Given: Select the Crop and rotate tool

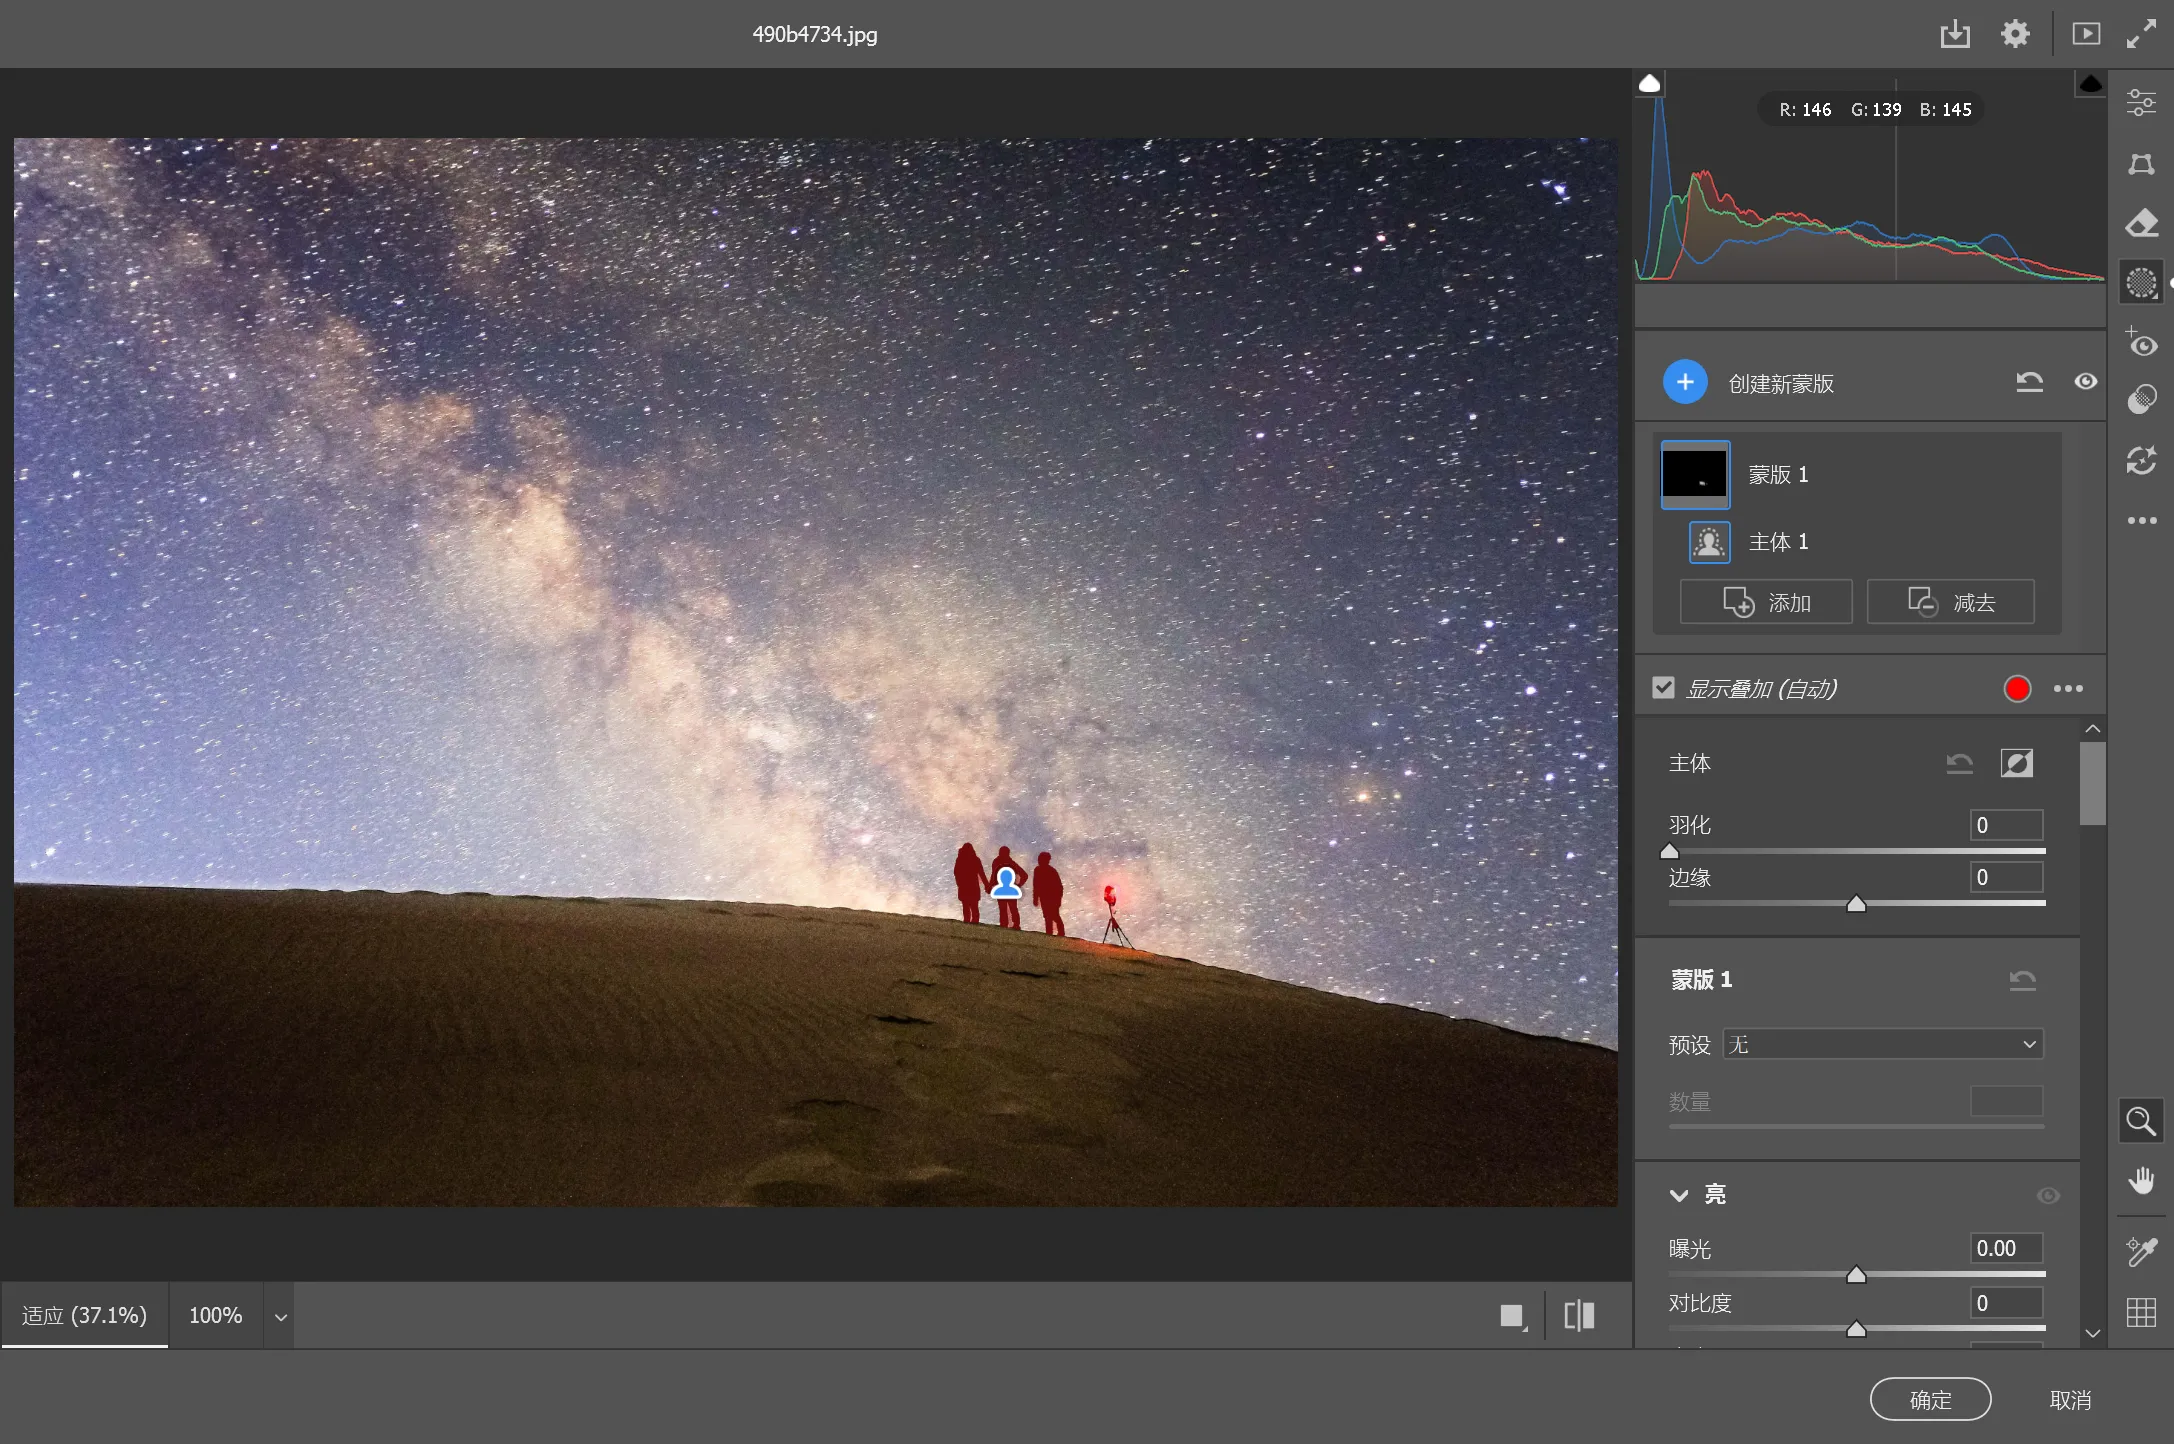Looking at the screenshot, I should 2141,163.
